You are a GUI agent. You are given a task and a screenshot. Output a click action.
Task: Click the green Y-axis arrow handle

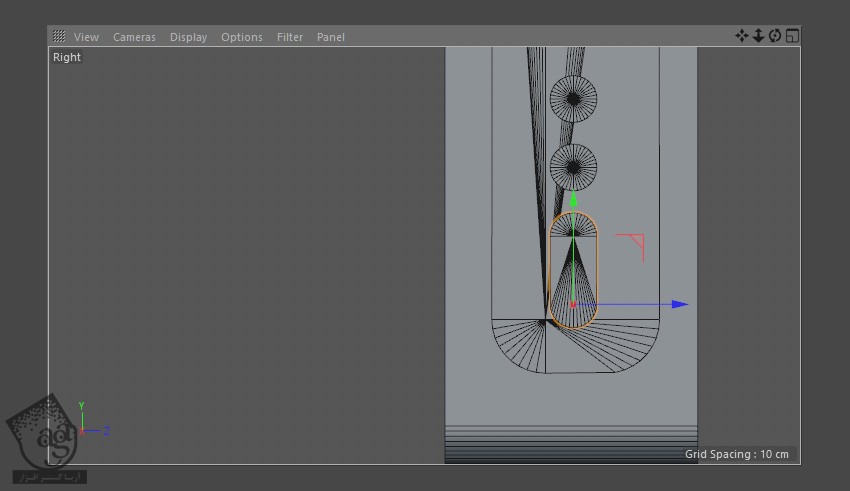(573, 199)
